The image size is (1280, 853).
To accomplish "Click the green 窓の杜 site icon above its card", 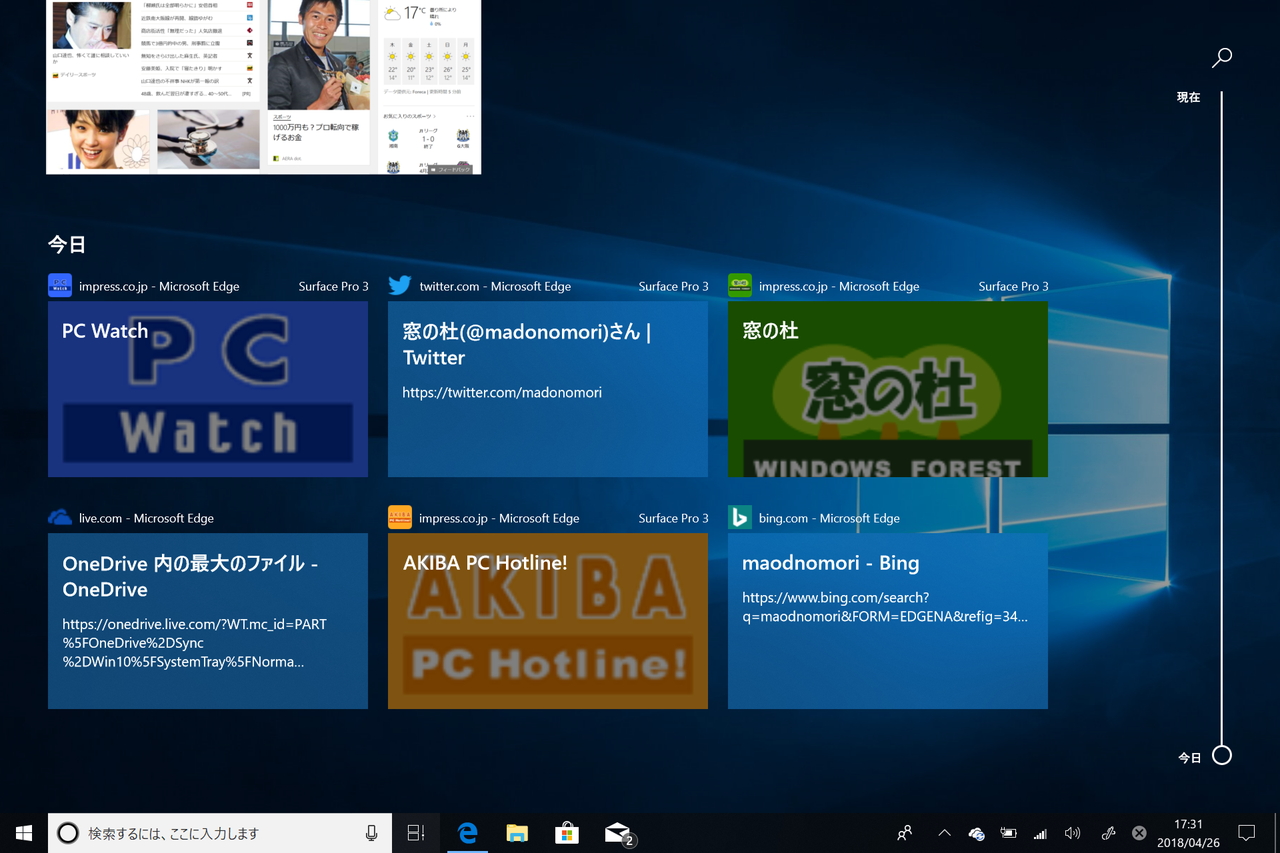I will 740,286.
